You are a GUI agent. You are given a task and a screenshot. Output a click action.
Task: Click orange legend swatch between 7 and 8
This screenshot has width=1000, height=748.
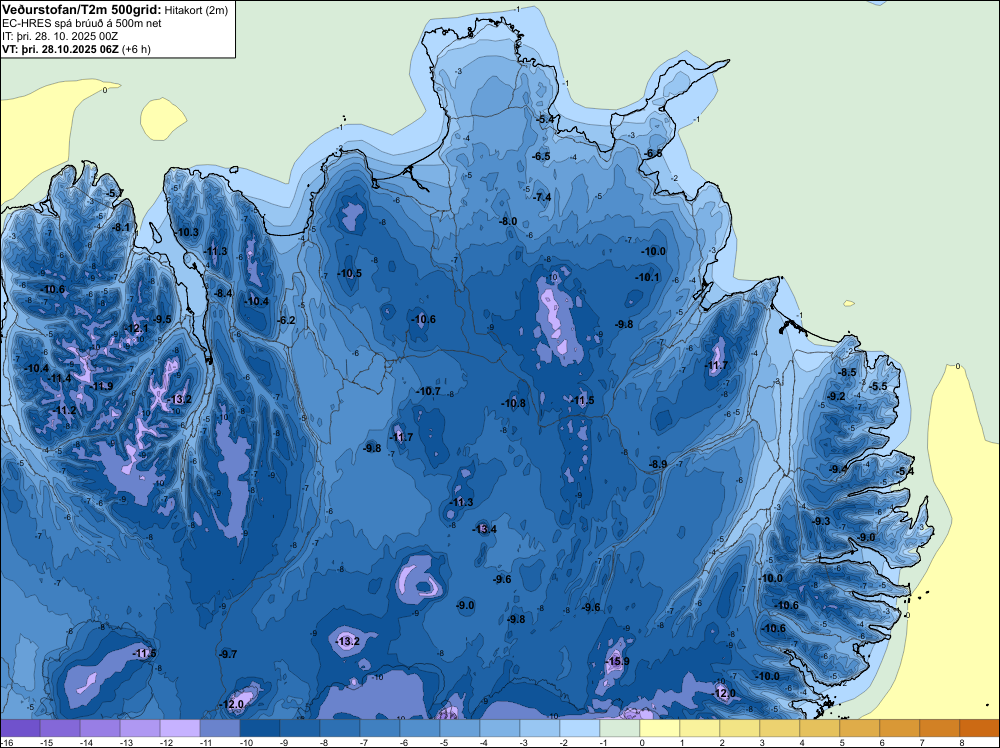(939, 728)
